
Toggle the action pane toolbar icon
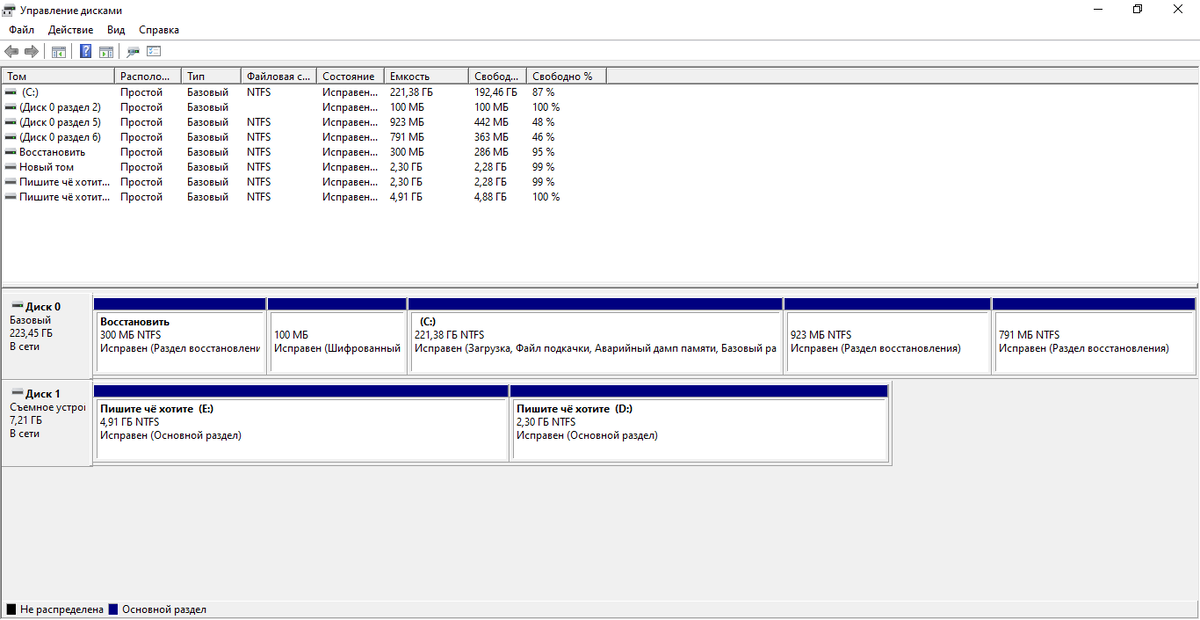106,51
